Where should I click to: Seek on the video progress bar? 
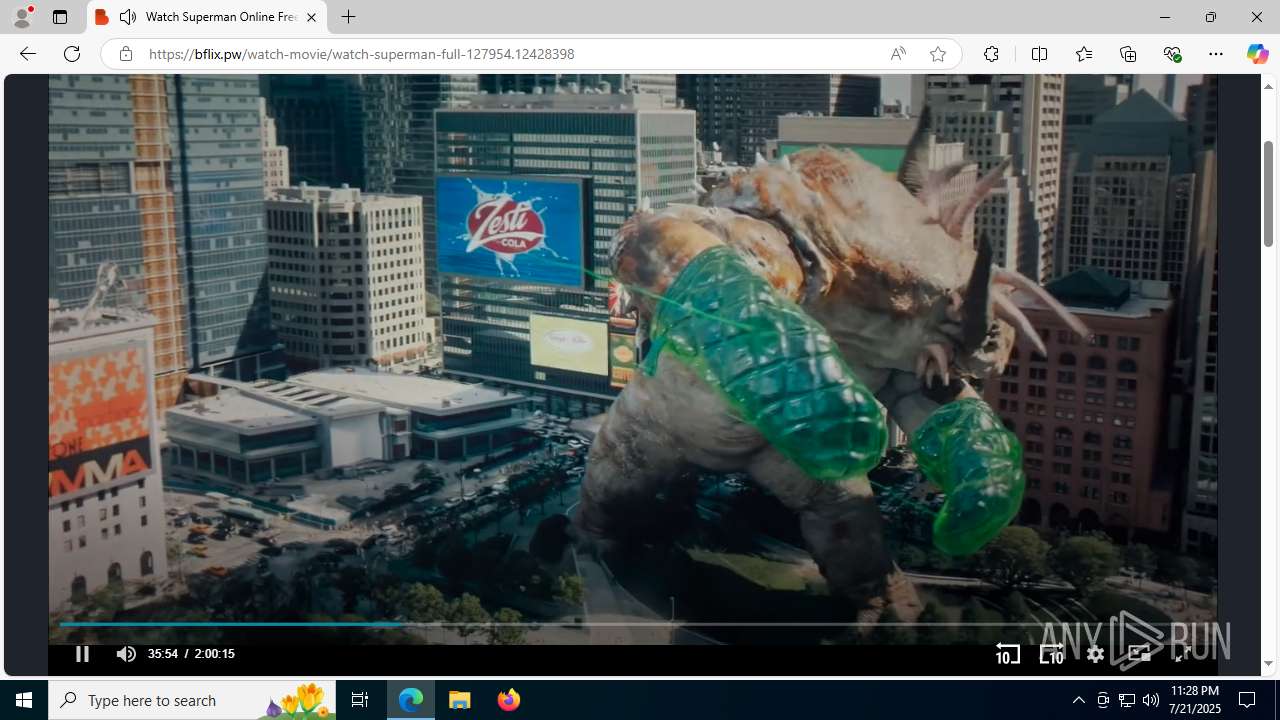tap(633, 624)
